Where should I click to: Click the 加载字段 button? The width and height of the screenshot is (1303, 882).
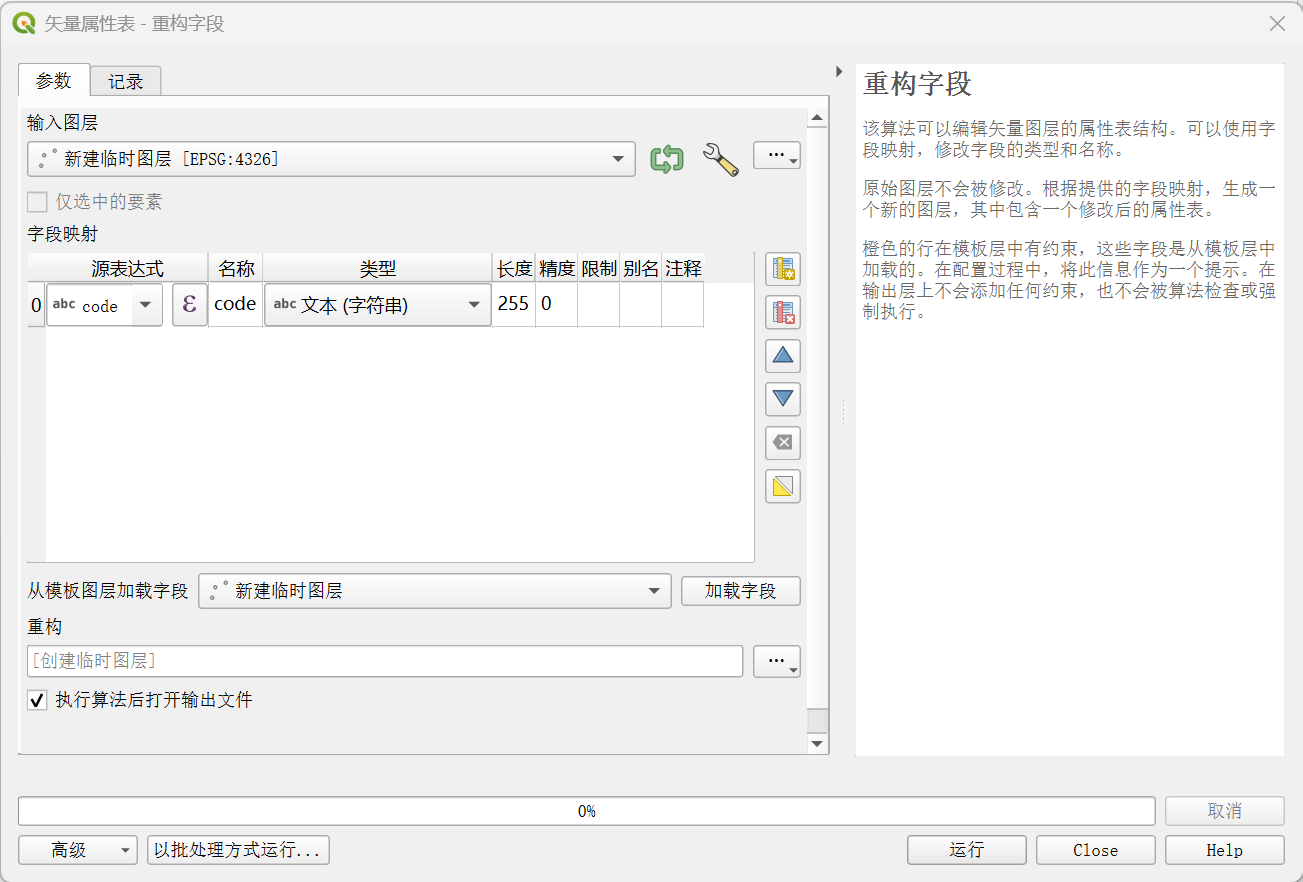[x=741, y=591]
